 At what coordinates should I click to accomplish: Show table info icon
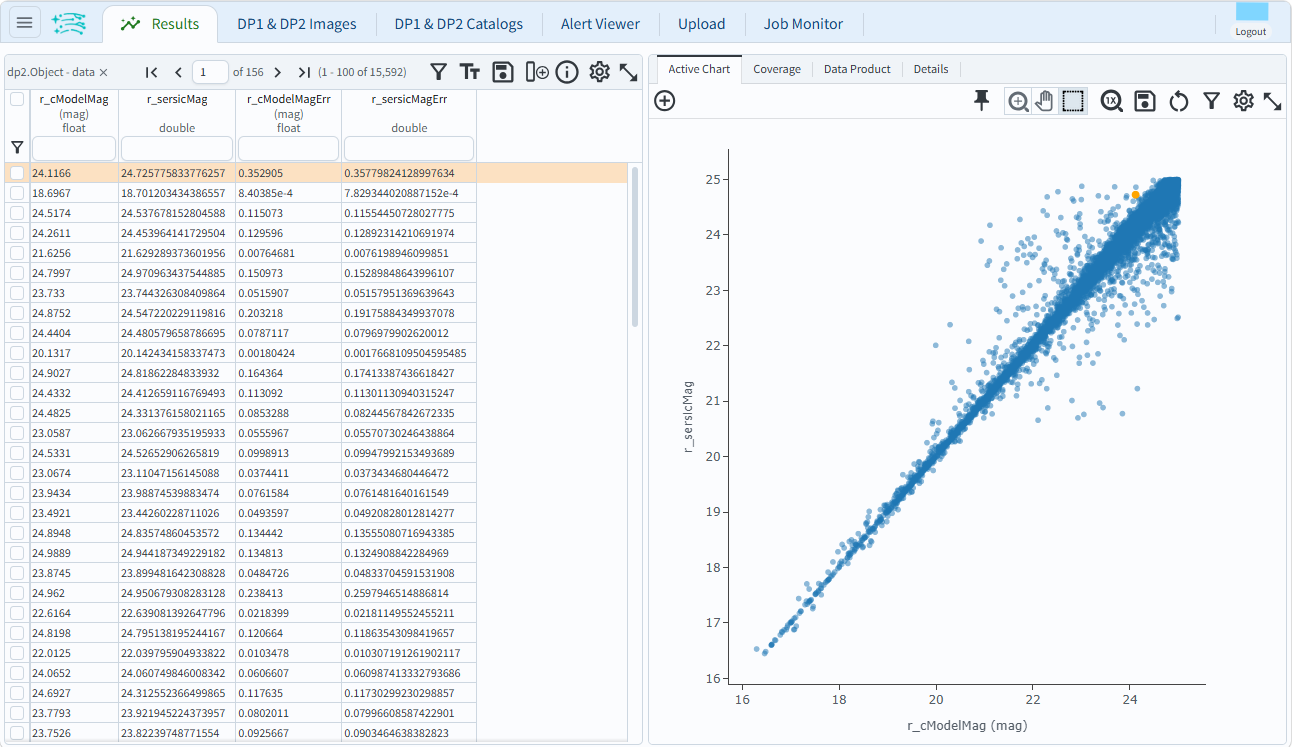click(567, 72)
